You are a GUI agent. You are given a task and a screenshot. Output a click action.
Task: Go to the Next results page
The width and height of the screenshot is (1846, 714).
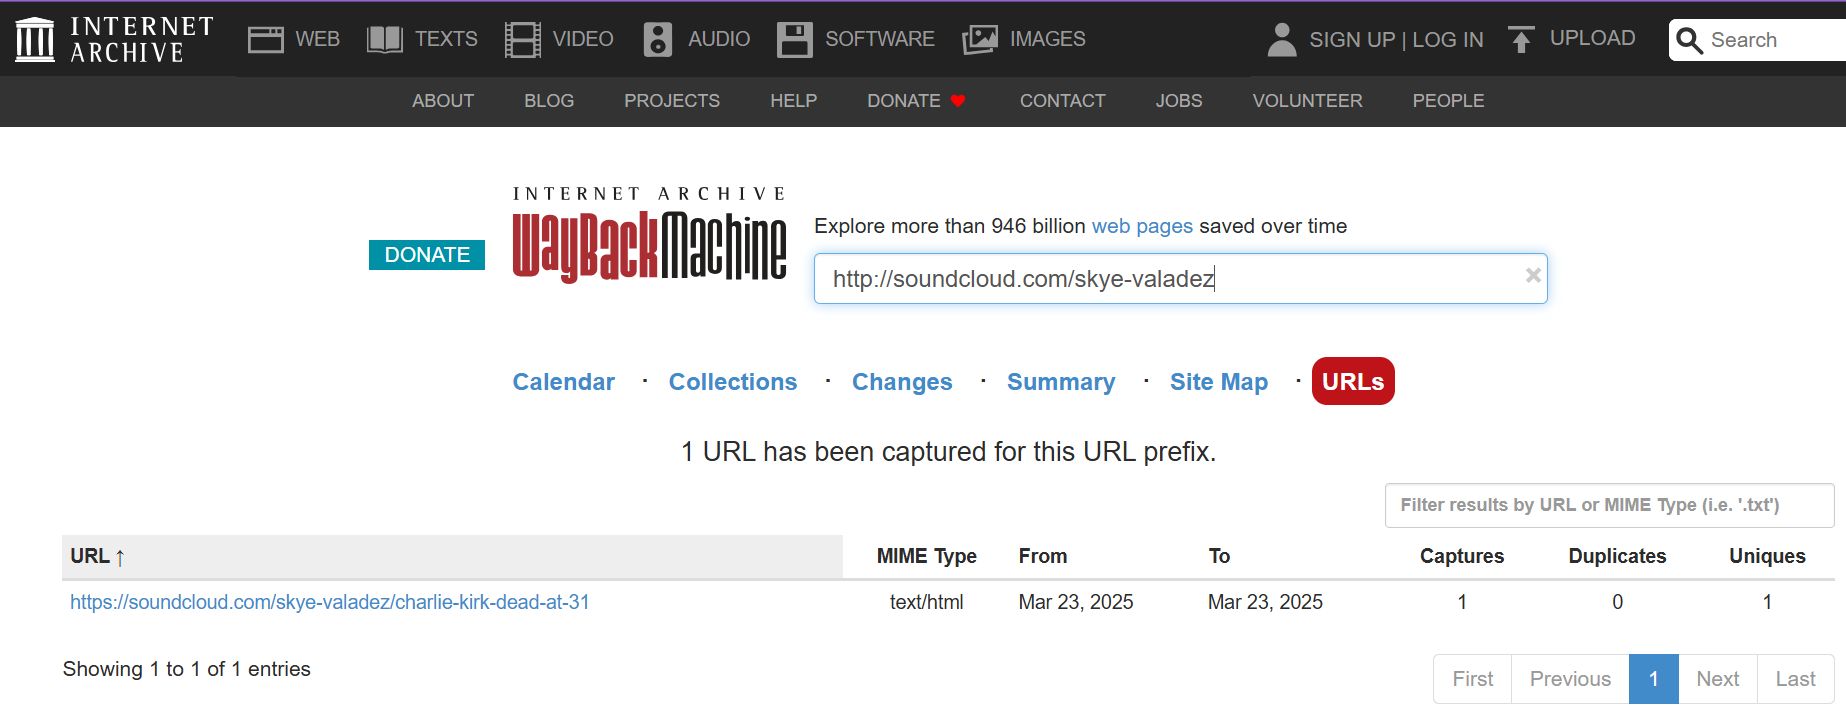(1717, 679)
